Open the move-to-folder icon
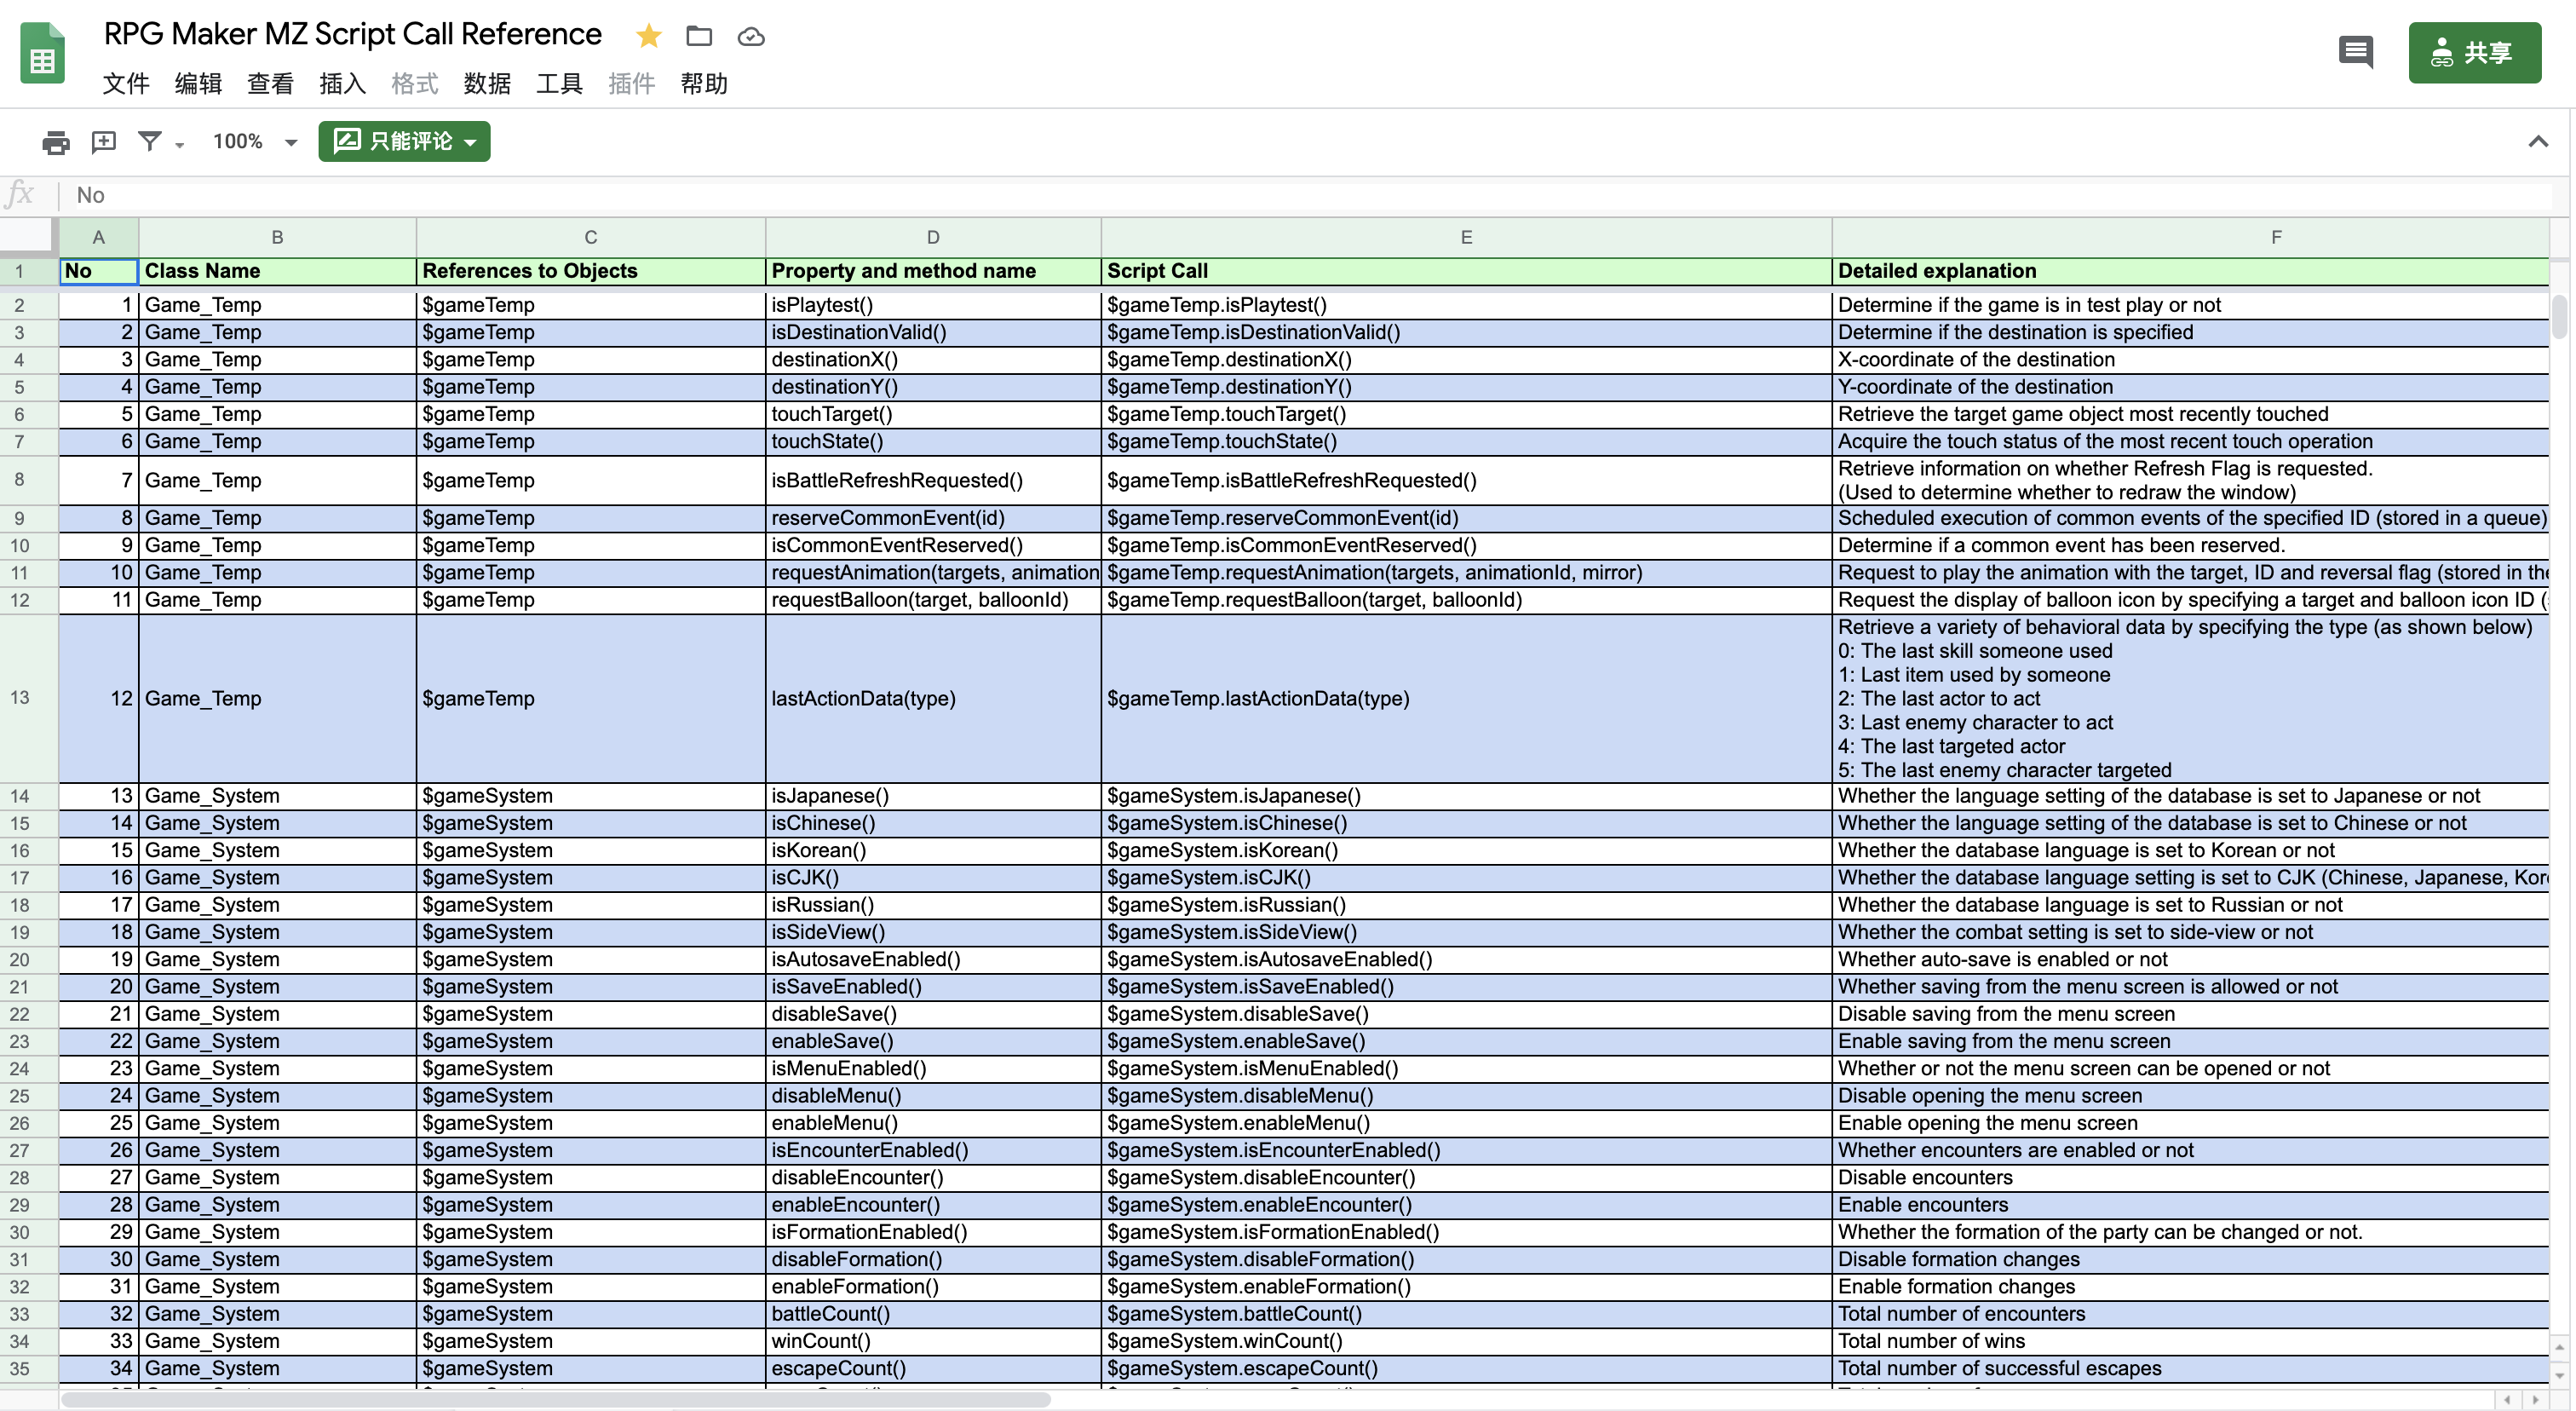 [699, 36]
